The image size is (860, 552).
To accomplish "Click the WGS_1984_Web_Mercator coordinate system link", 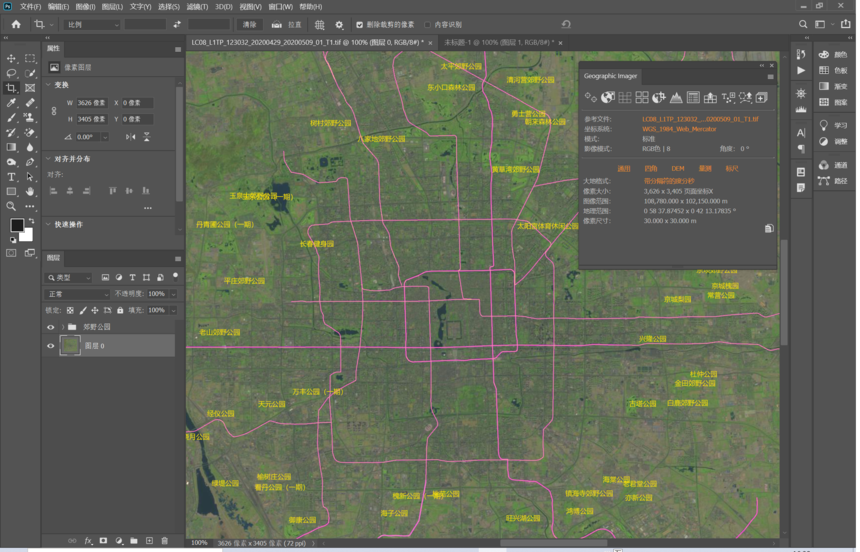I will 679,129.
